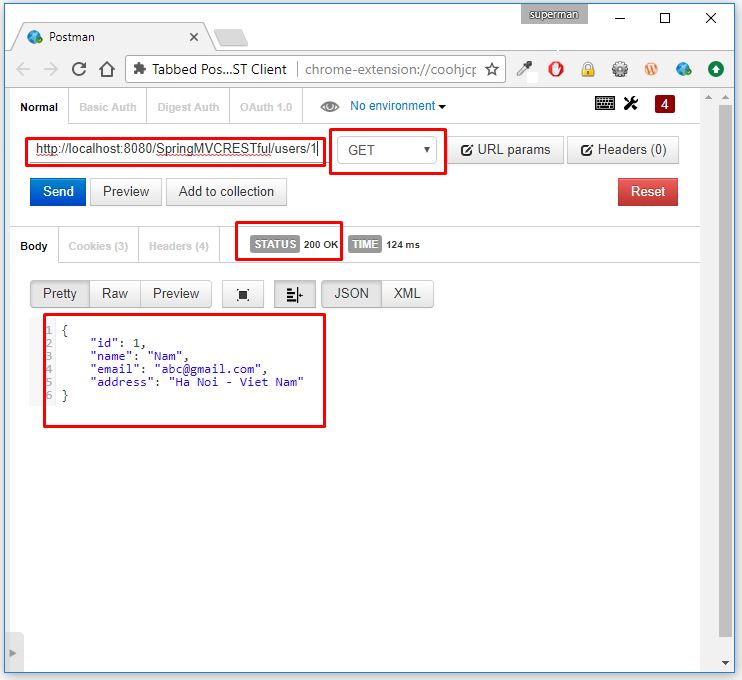Screen dimensions: 742x680
Task: Open a new browser tab
Action: [x=231, y=38]
